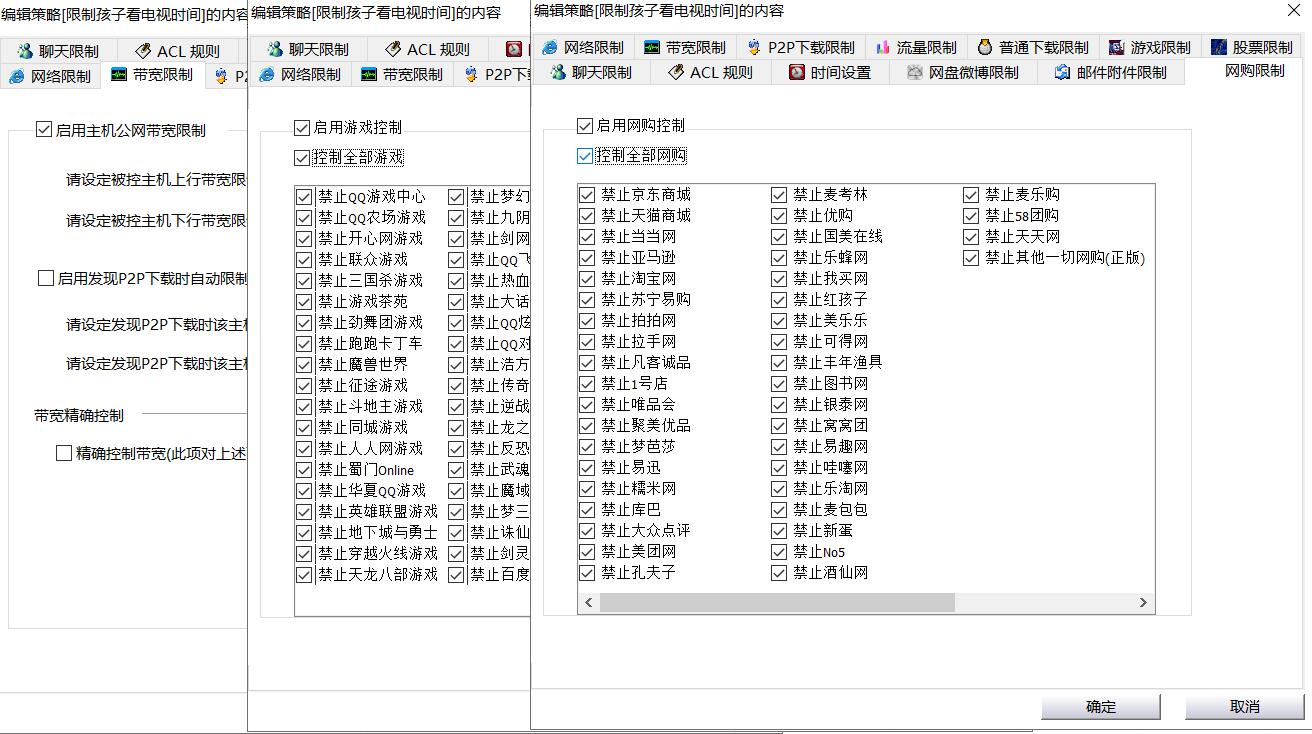The image size is (1312, 734).
Task: Click 带宽限制 icon in leftmost window
Action: coord(119,75)
